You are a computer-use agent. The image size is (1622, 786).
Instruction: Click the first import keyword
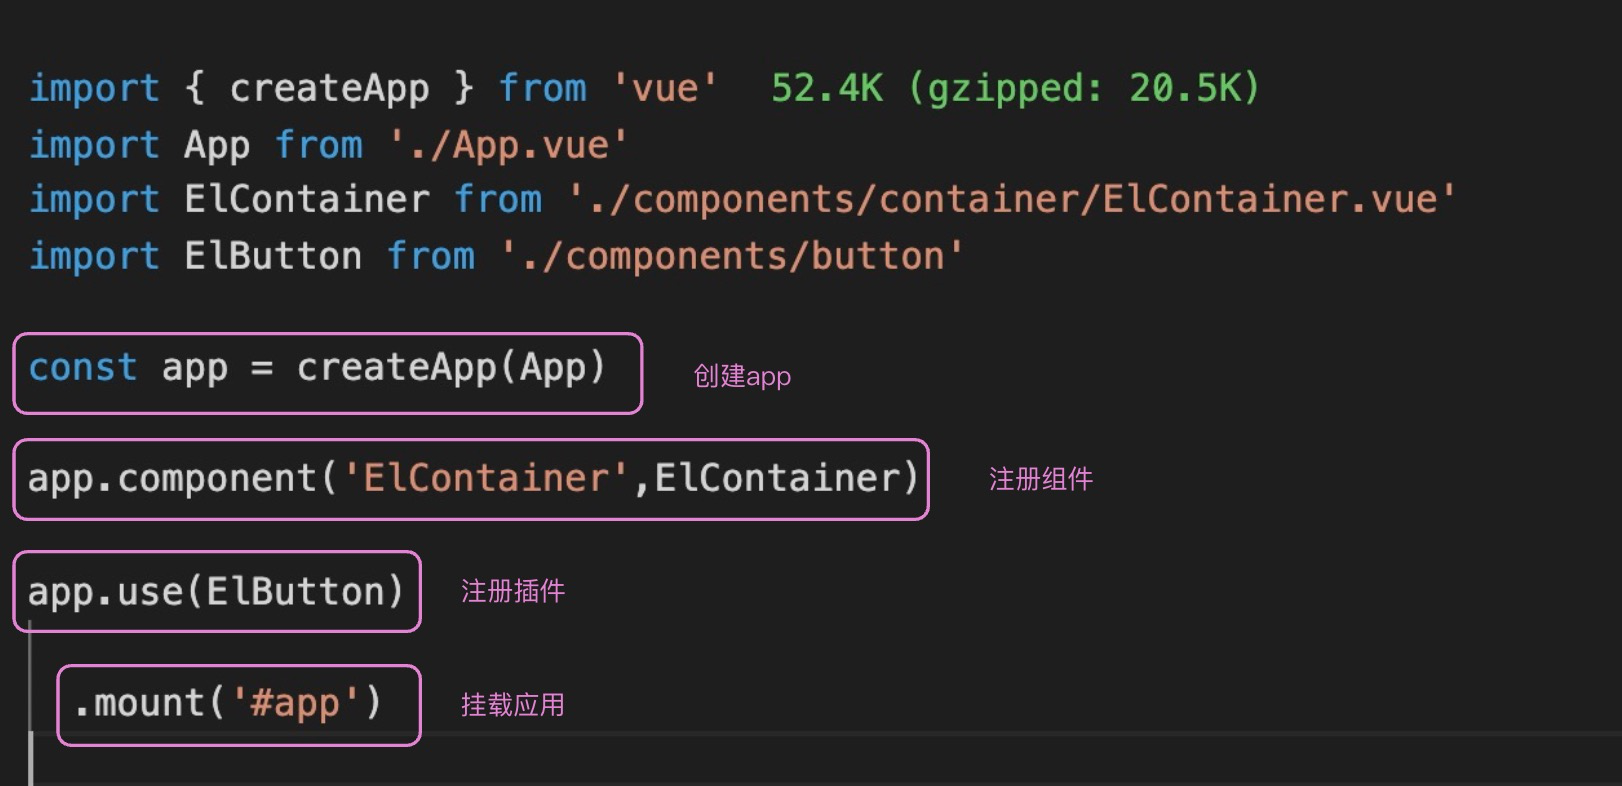tap(94, 89)
